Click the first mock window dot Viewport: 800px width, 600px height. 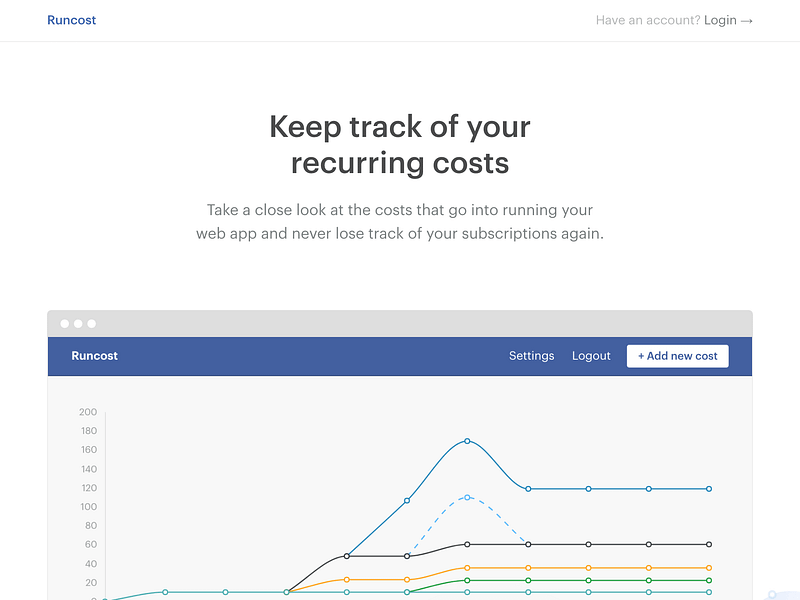pos(65,323)
